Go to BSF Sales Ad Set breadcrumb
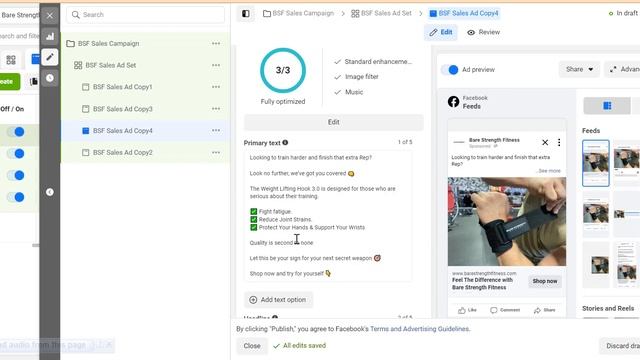 click(x=381, y=13)
